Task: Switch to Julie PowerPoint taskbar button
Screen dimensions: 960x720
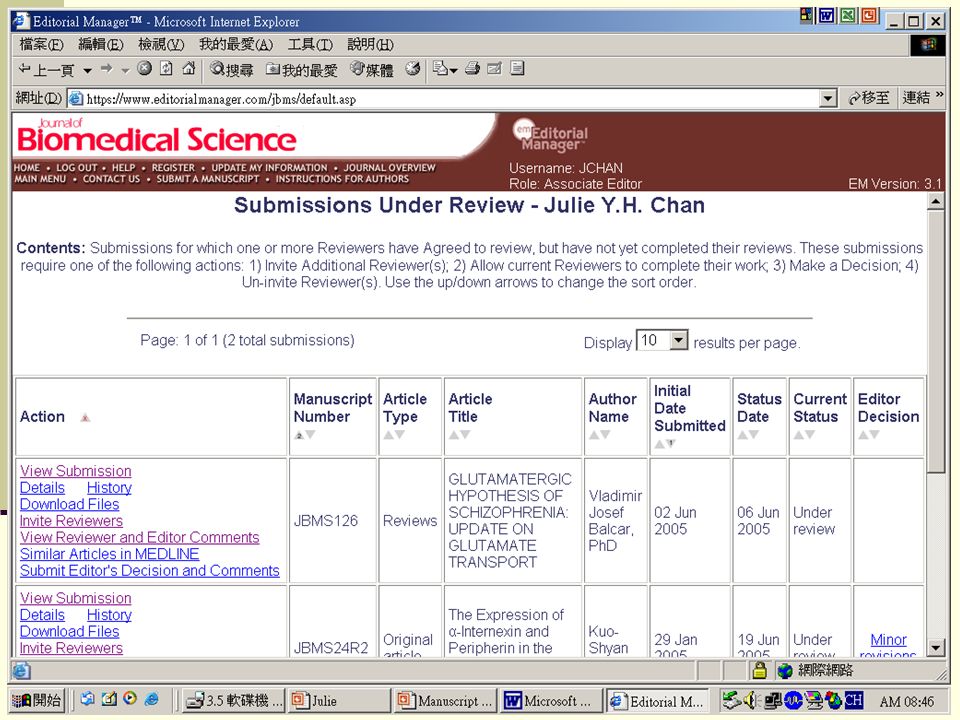Action: click(x=339, y=700)
